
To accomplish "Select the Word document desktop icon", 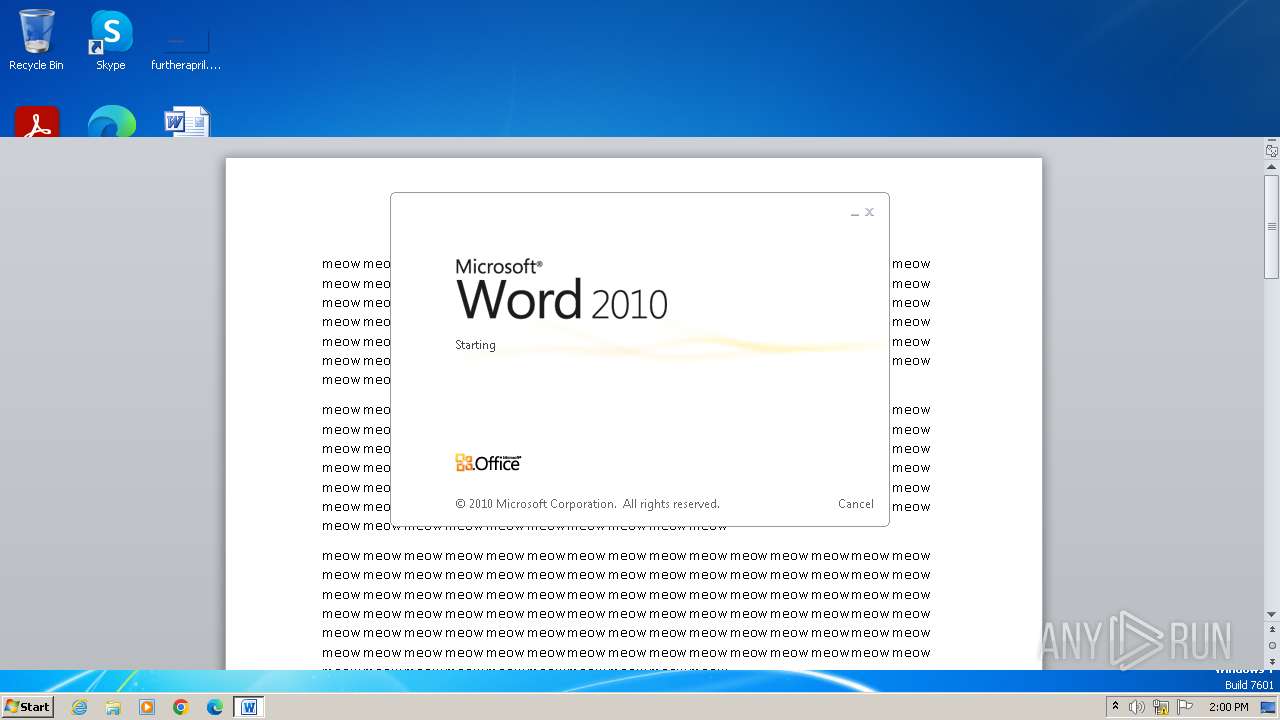I will pyautogui.click(x=186, y=122).
